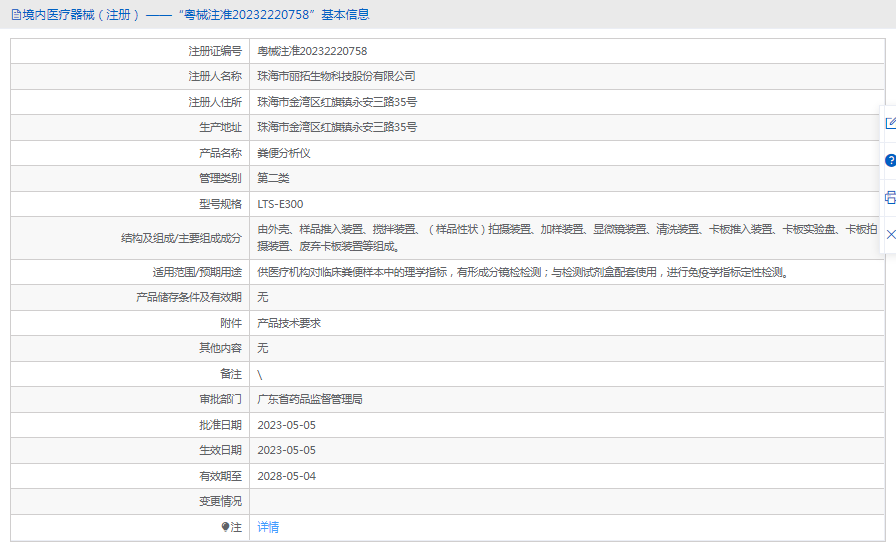Select the 注册人住所 label
Image resolution: width=896 pixels, height=550 pixels.
click(215, 102)
